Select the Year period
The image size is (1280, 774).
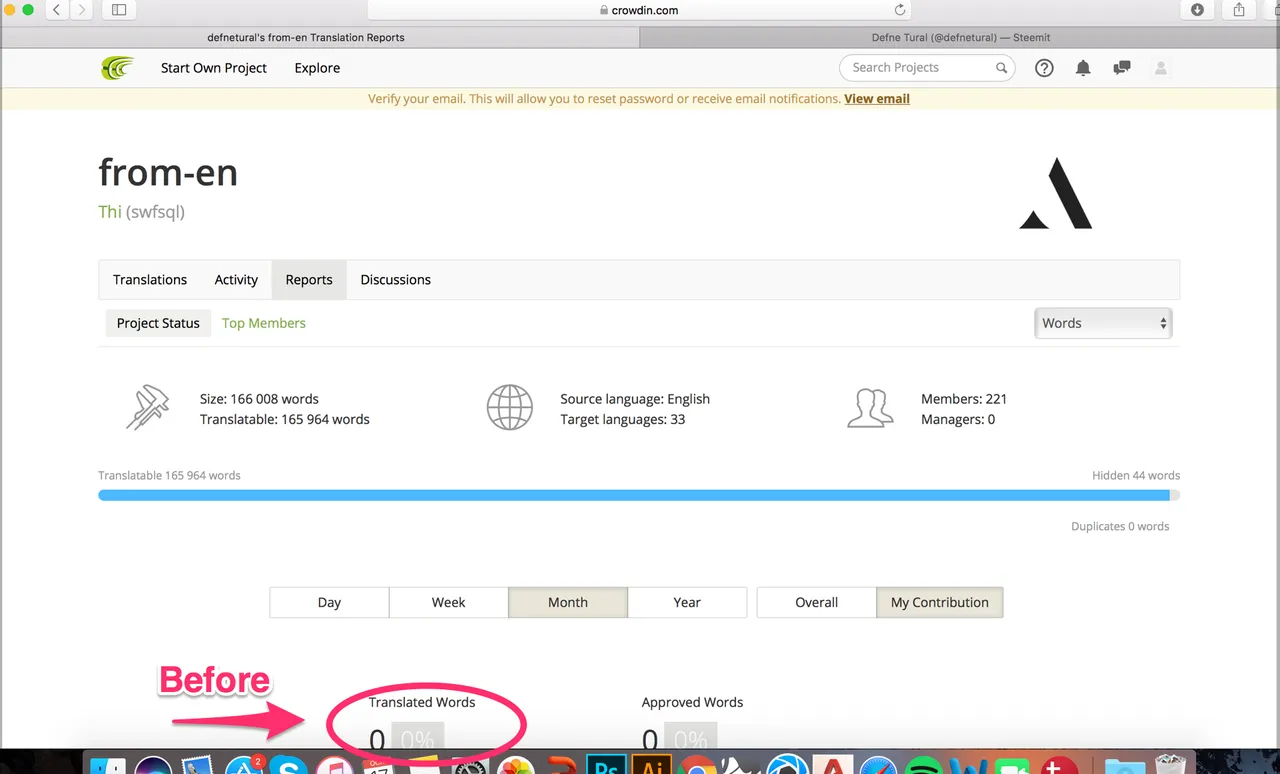point(687,602)
